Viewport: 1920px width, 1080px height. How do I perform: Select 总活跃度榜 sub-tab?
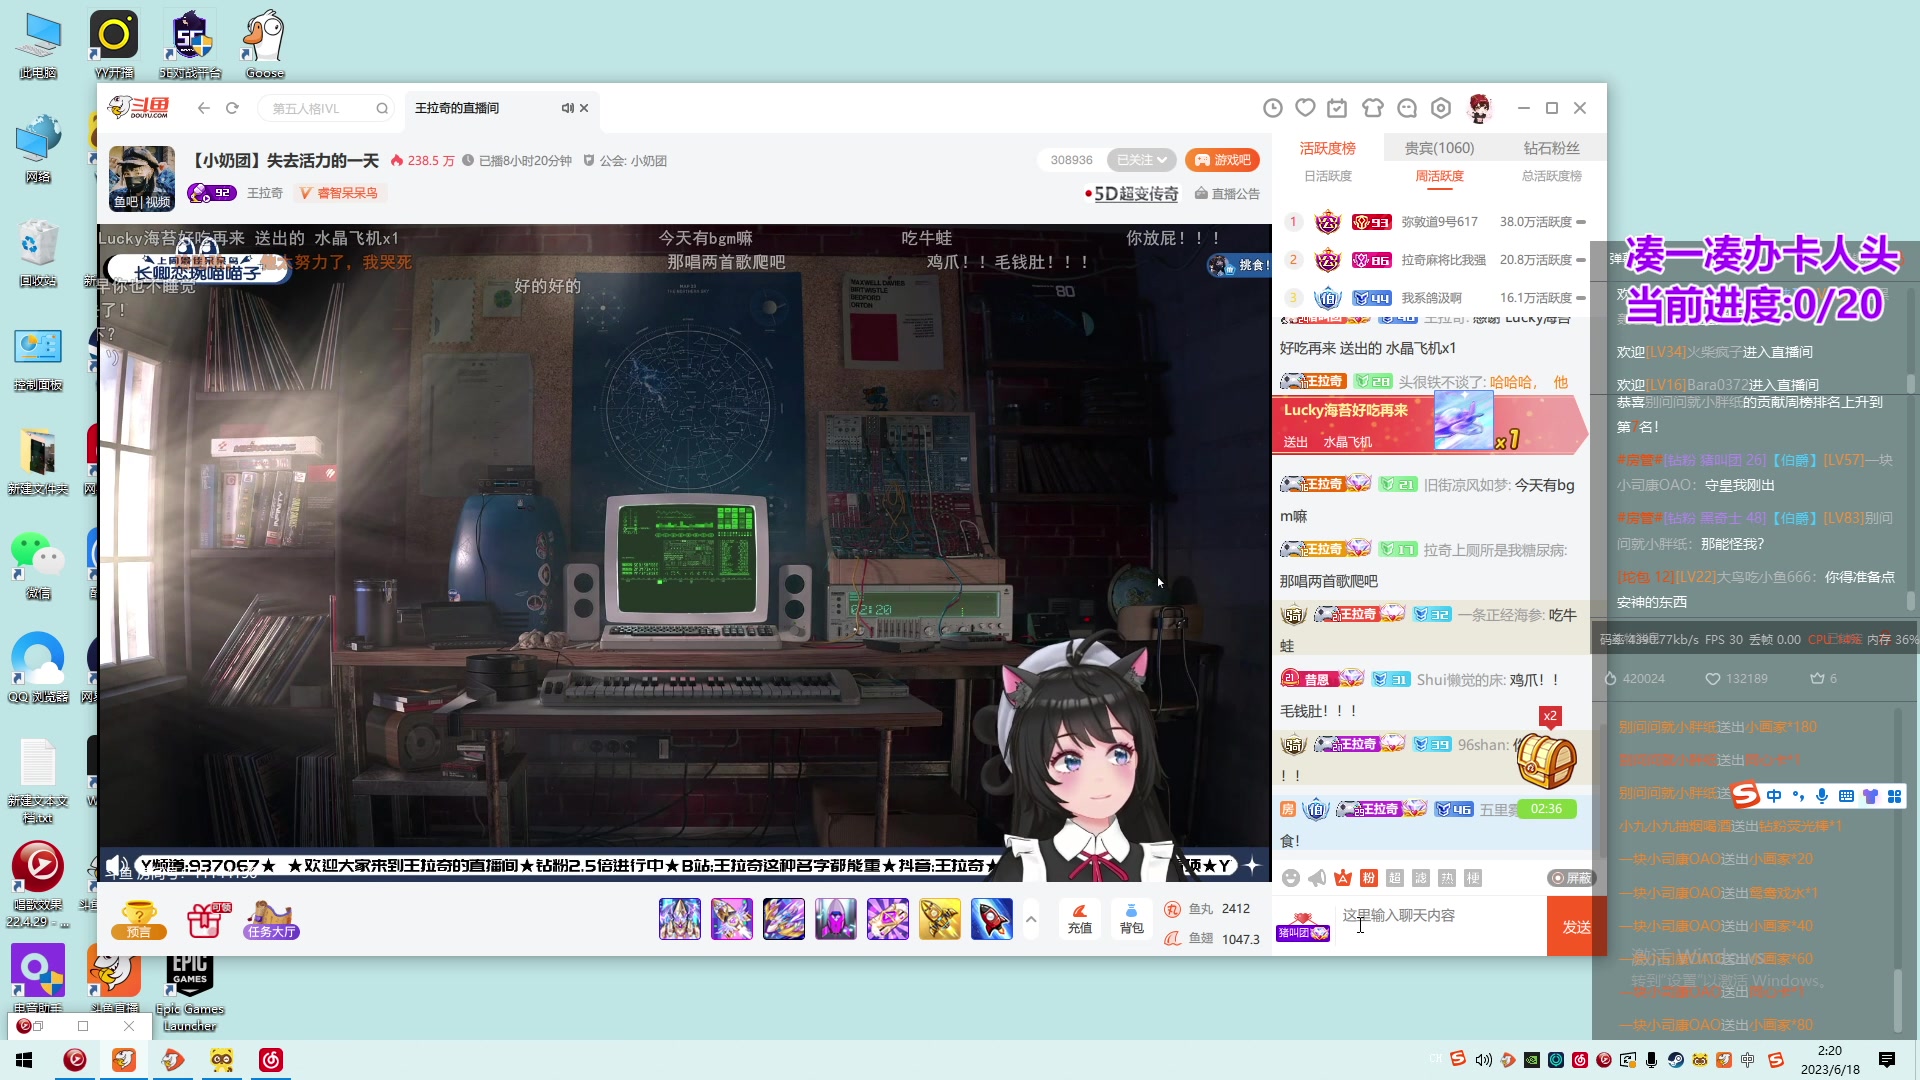click(x=1551, y=176)
